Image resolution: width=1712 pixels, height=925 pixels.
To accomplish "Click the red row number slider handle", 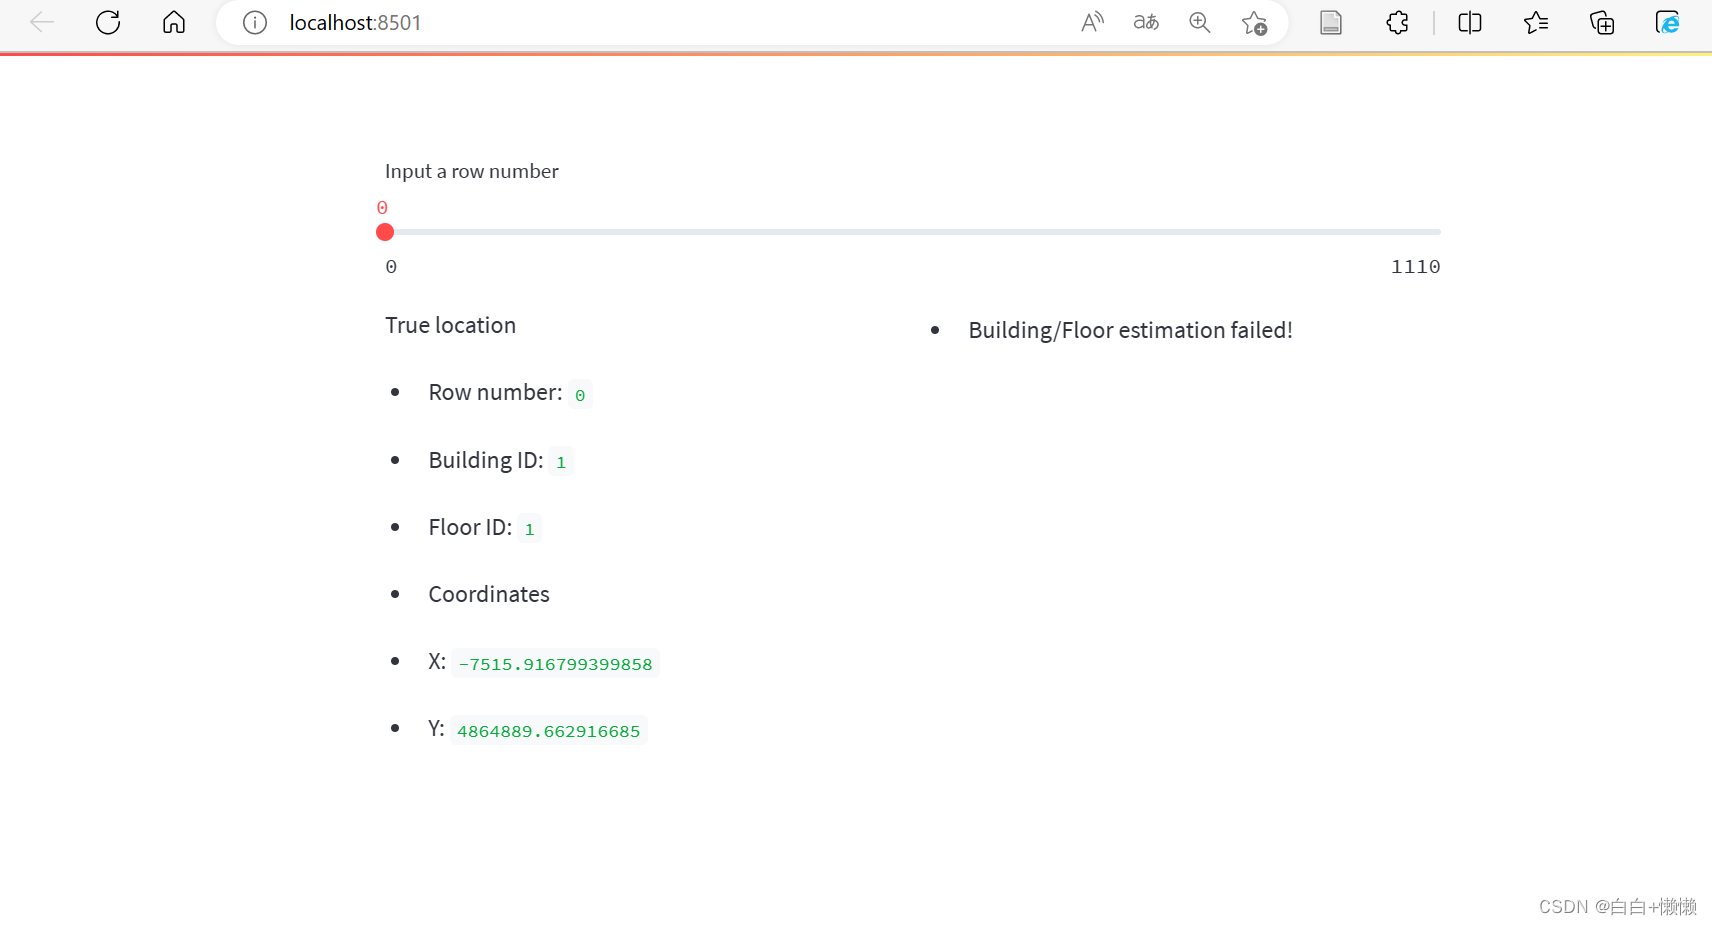I will (385, 232).
